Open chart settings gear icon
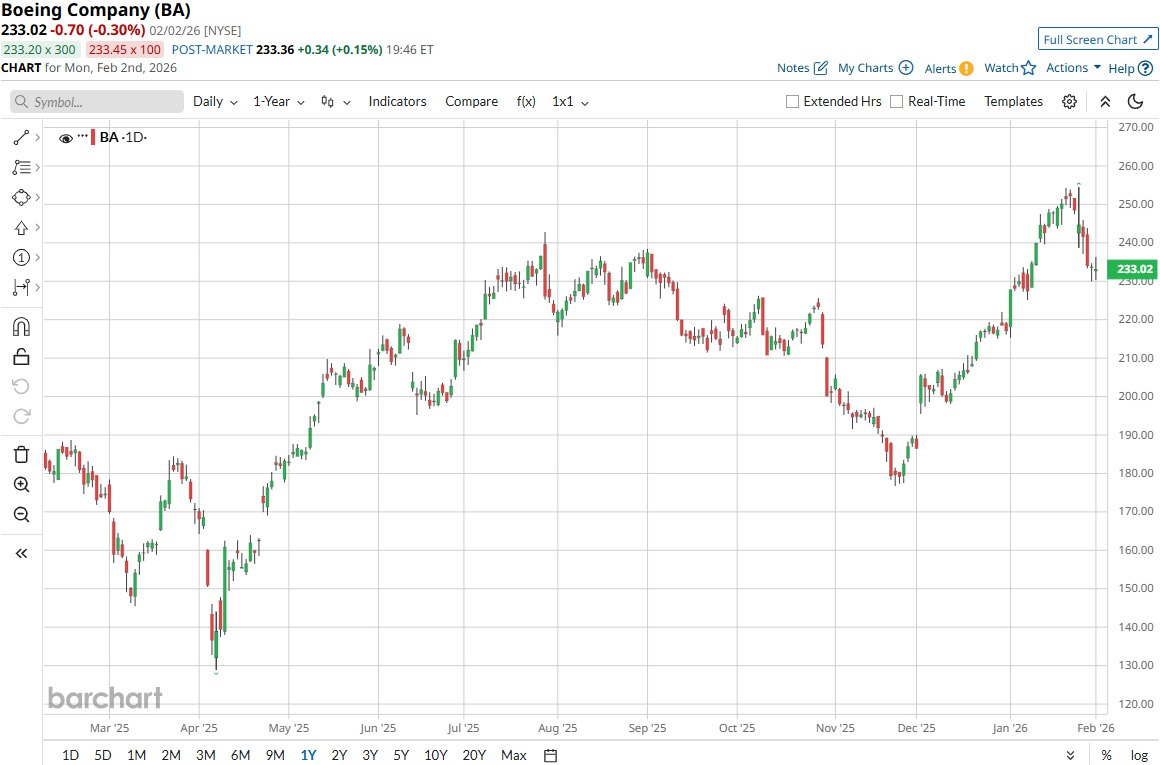This screenshot has height=765, width=1160. pyautogui.click(x=1069, y=101)
